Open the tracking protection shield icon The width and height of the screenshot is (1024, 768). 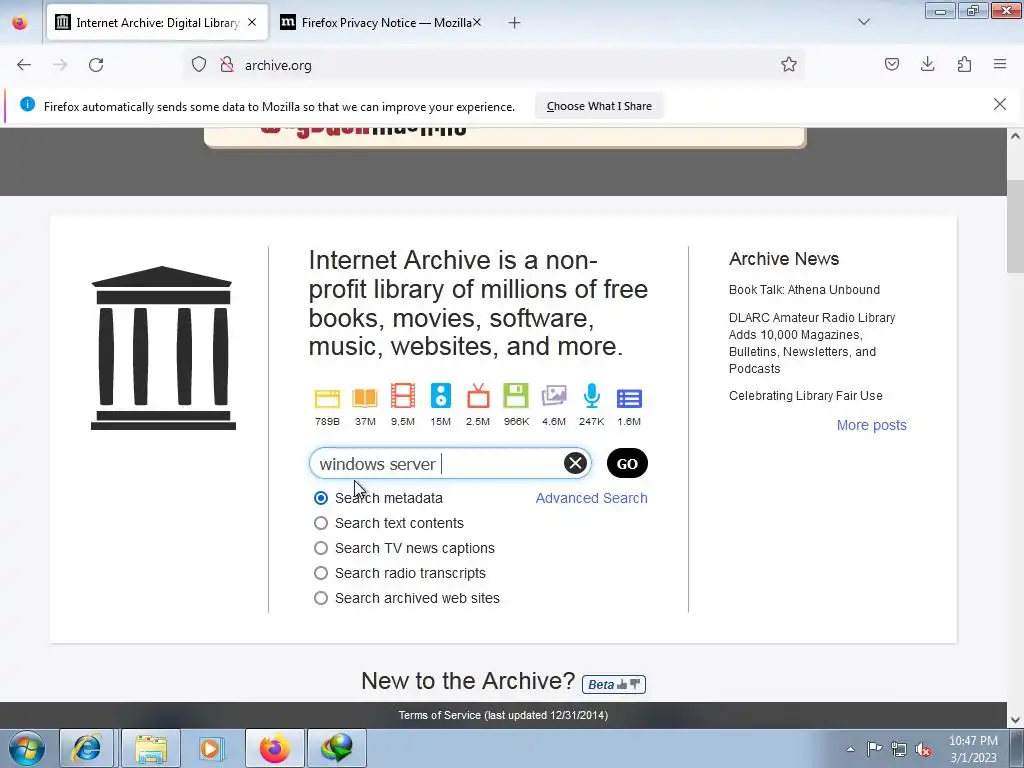(199, 65)
